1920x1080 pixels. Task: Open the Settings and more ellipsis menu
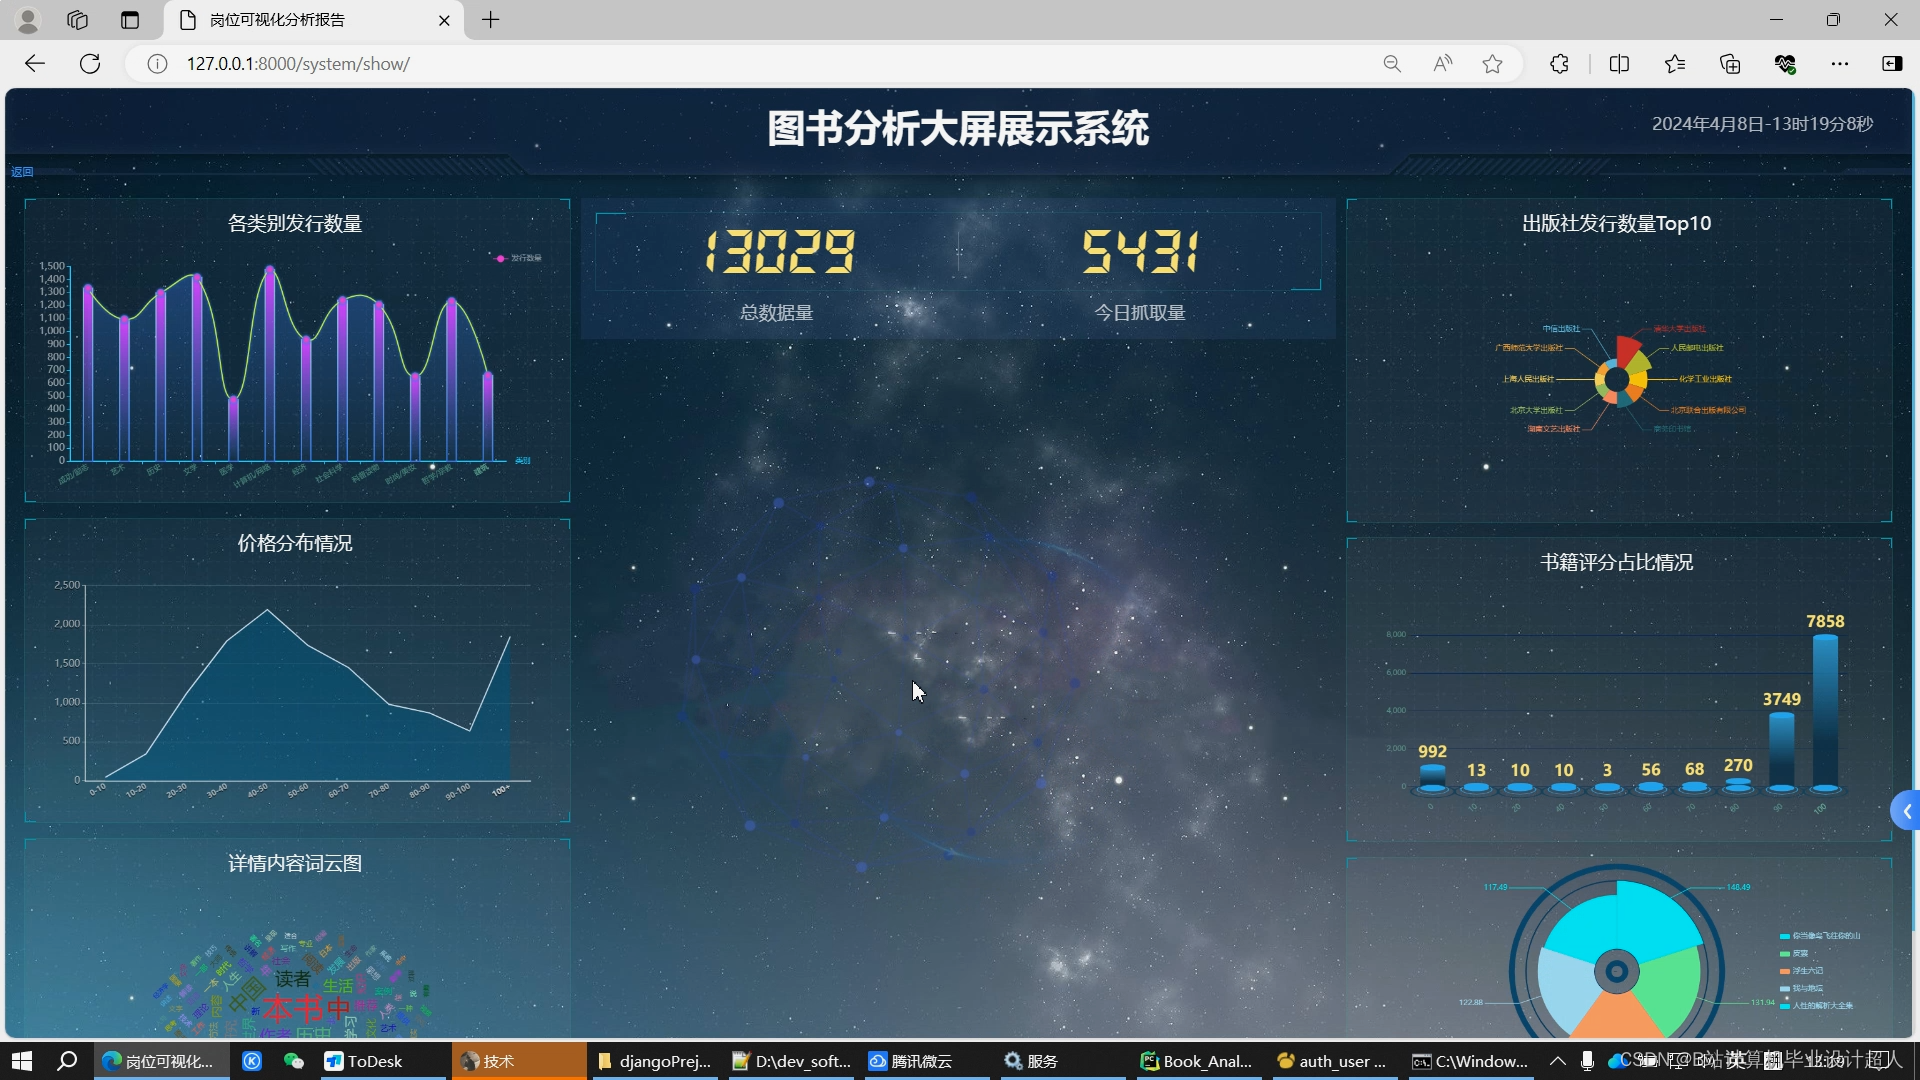1840,64
